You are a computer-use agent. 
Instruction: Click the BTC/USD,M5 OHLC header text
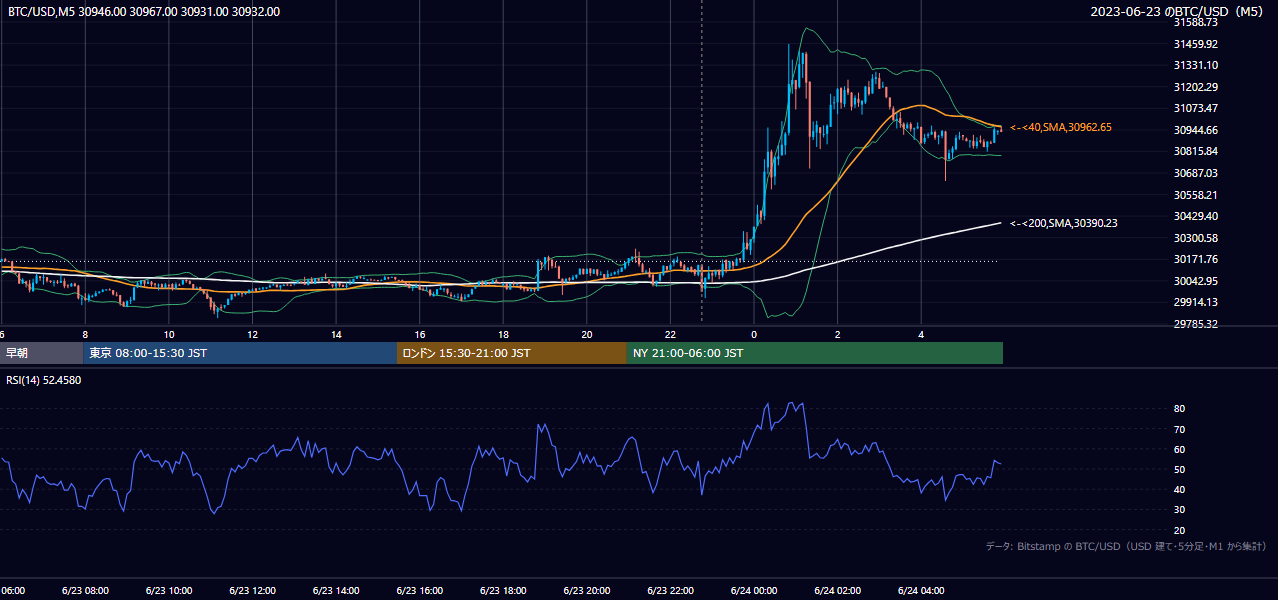pos(144,12)
